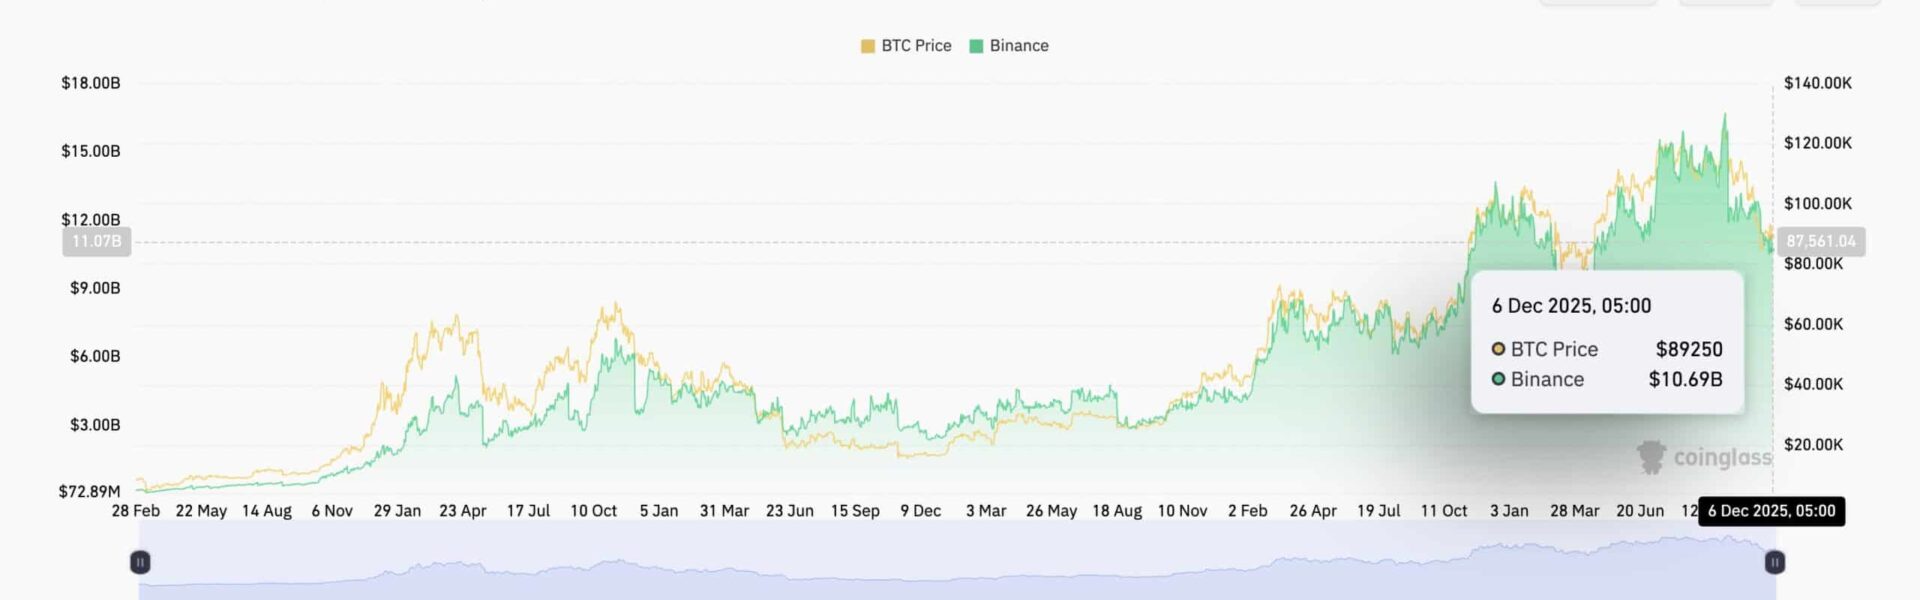Click the tooltip date header text
Image resolution: width=1920 pixels, height=600 pixels.
point(1571,306)
